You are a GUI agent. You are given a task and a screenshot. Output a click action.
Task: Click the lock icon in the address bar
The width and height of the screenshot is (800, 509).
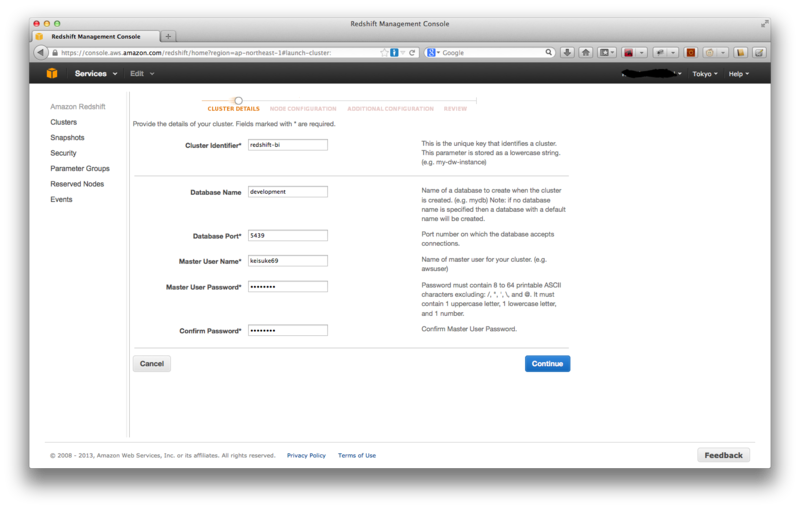click(x=55, y=53)
